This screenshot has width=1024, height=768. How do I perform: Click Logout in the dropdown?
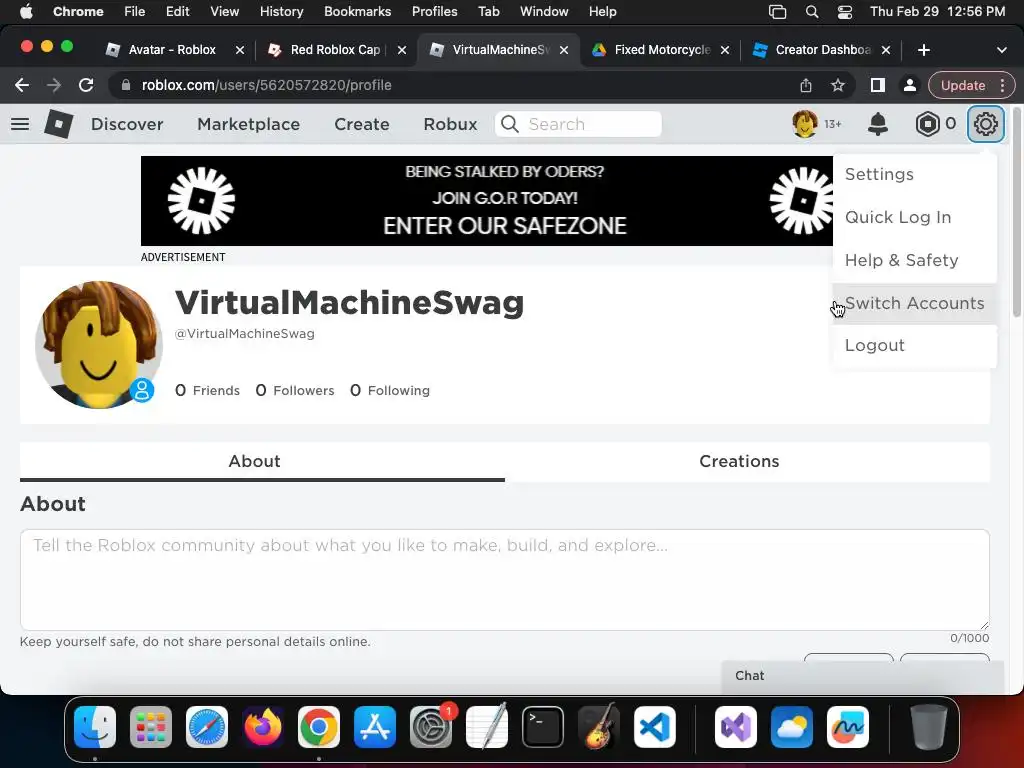pos(914,345)
